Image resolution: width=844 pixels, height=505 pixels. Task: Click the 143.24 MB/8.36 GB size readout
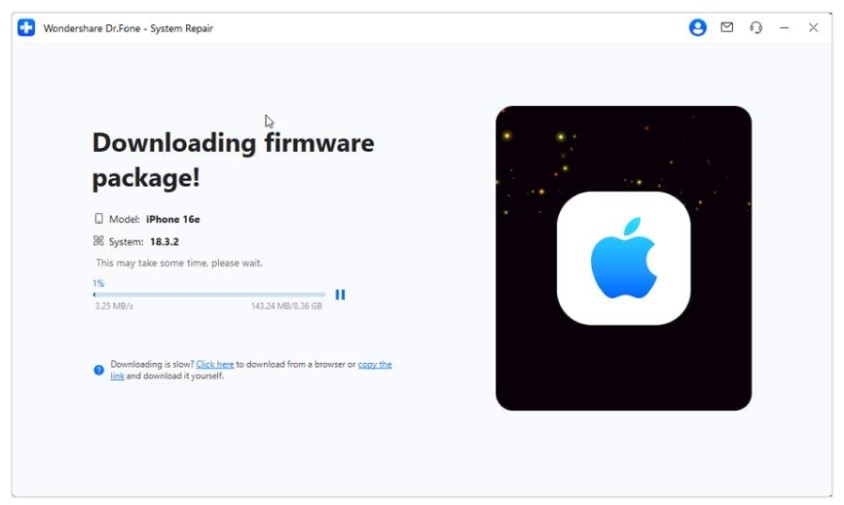[x=286, y=306]
